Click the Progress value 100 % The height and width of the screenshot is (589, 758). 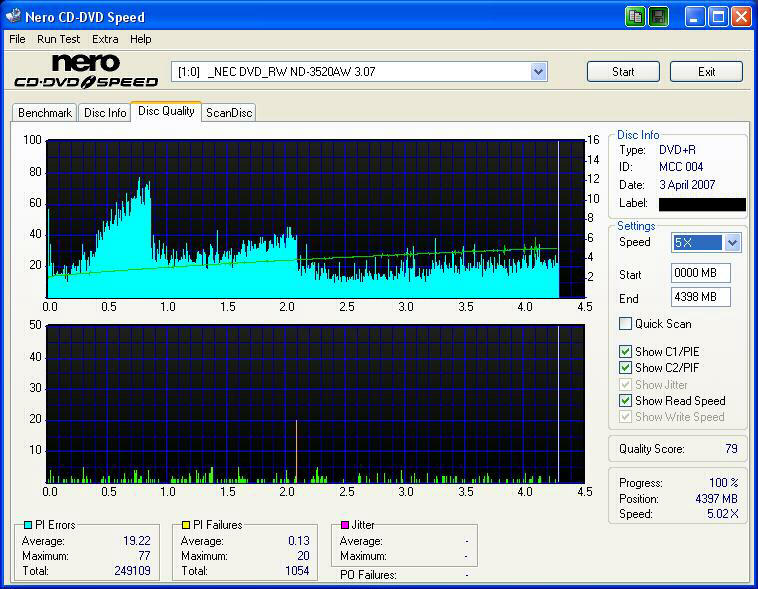(724, 483)
